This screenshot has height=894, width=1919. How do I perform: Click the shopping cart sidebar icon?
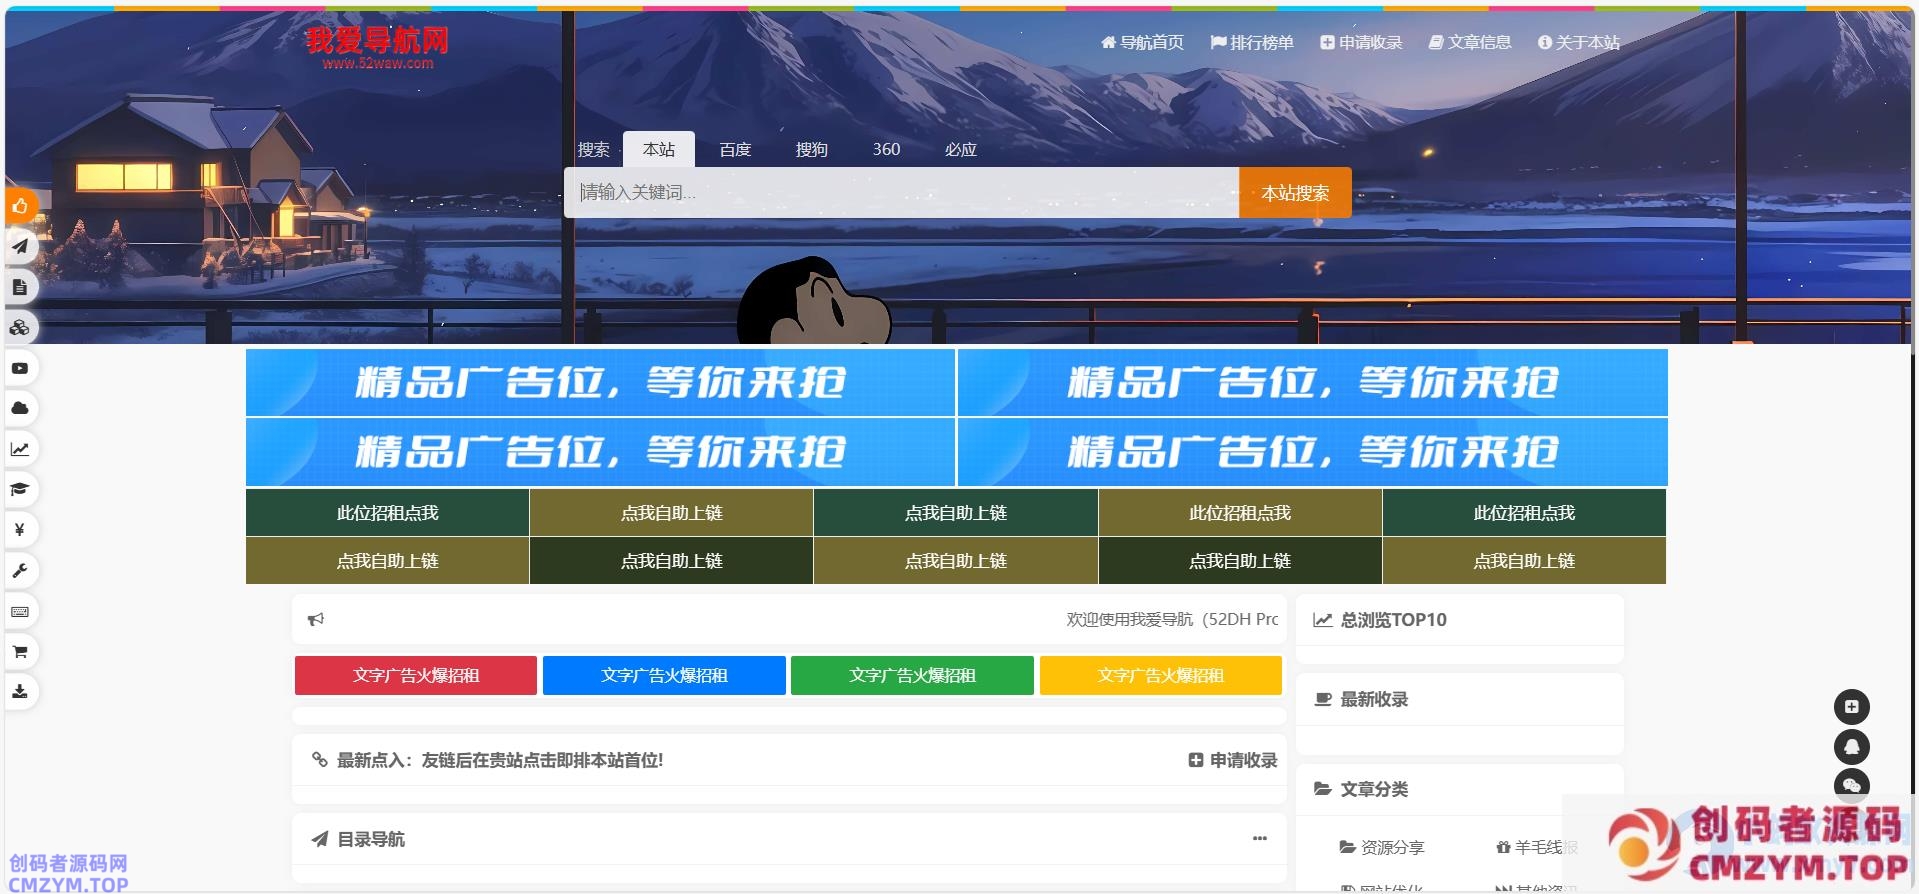click(x=20, y=651)
